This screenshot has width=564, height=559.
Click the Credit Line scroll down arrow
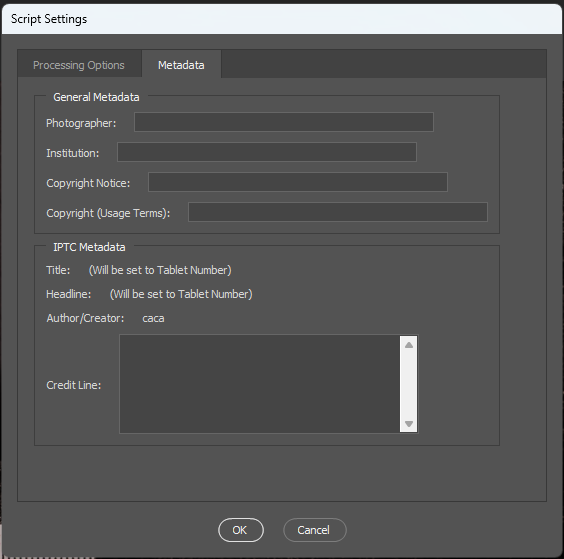(409, 423)
